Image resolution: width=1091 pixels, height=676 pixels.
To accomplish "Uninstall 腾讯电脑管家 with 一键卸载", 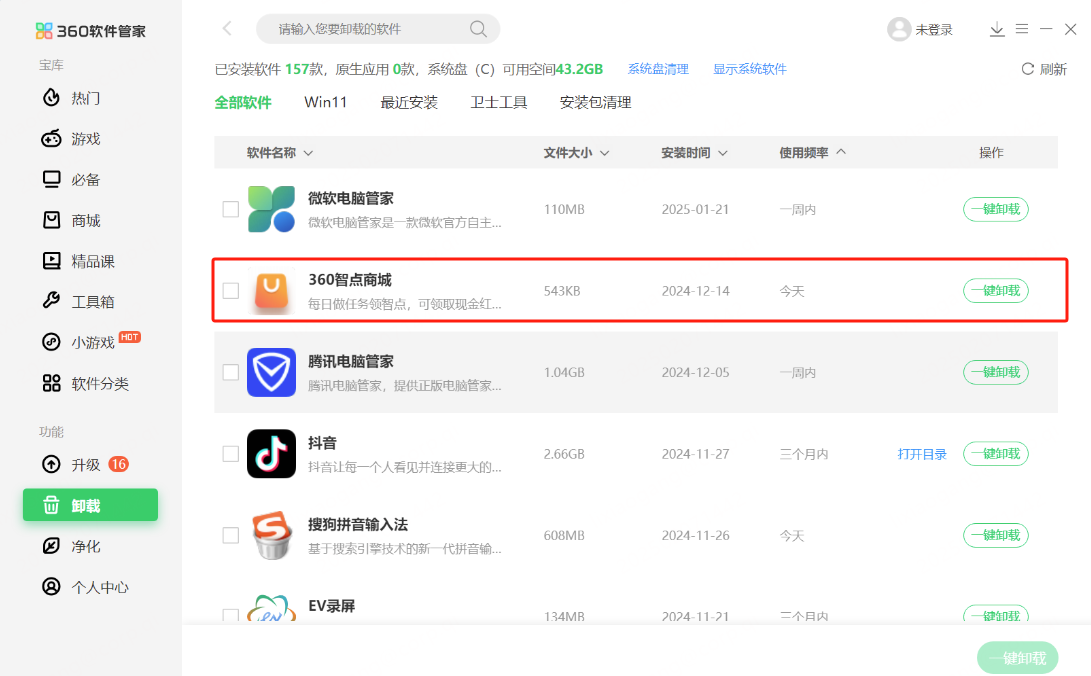I will (x=996, y=372).
